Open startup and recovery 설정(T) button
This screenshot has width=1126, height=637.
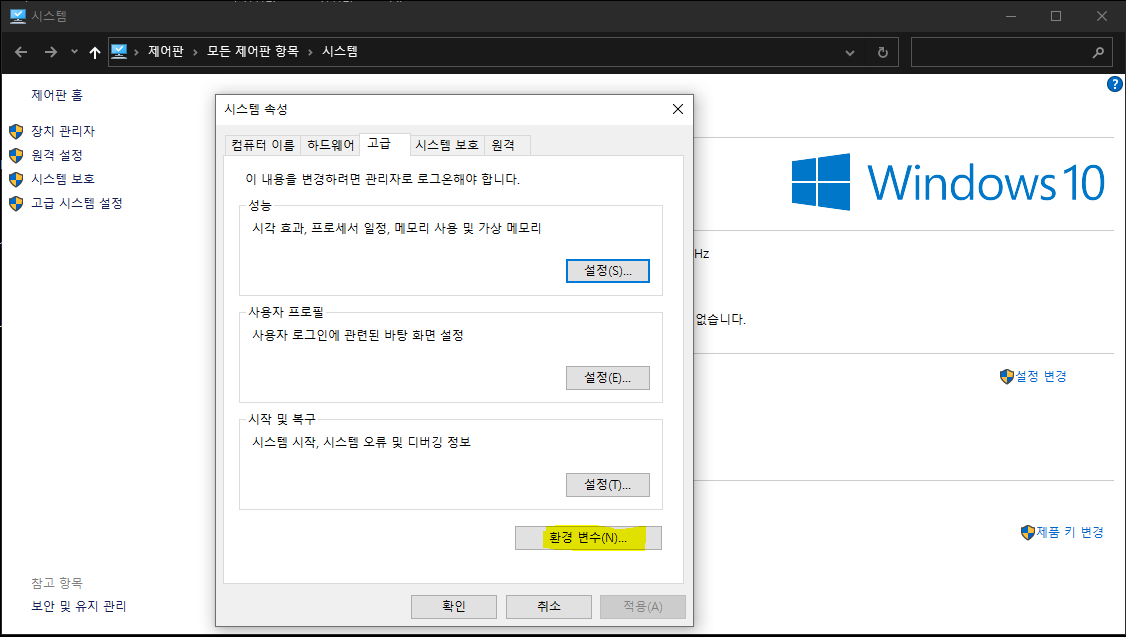pos(608,485)
